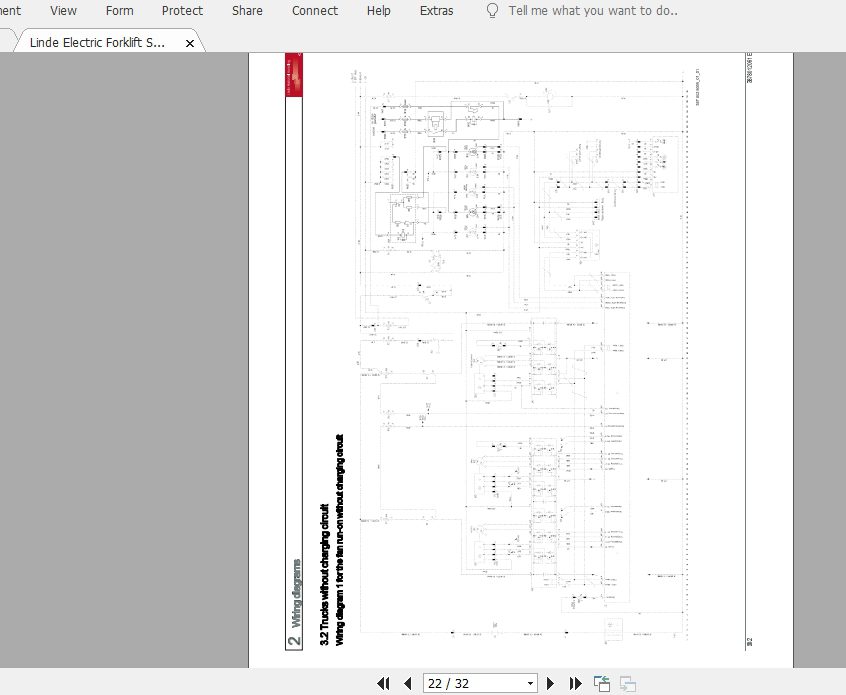
Task: Open the Protect menu
Action: [x=182, y=11]
